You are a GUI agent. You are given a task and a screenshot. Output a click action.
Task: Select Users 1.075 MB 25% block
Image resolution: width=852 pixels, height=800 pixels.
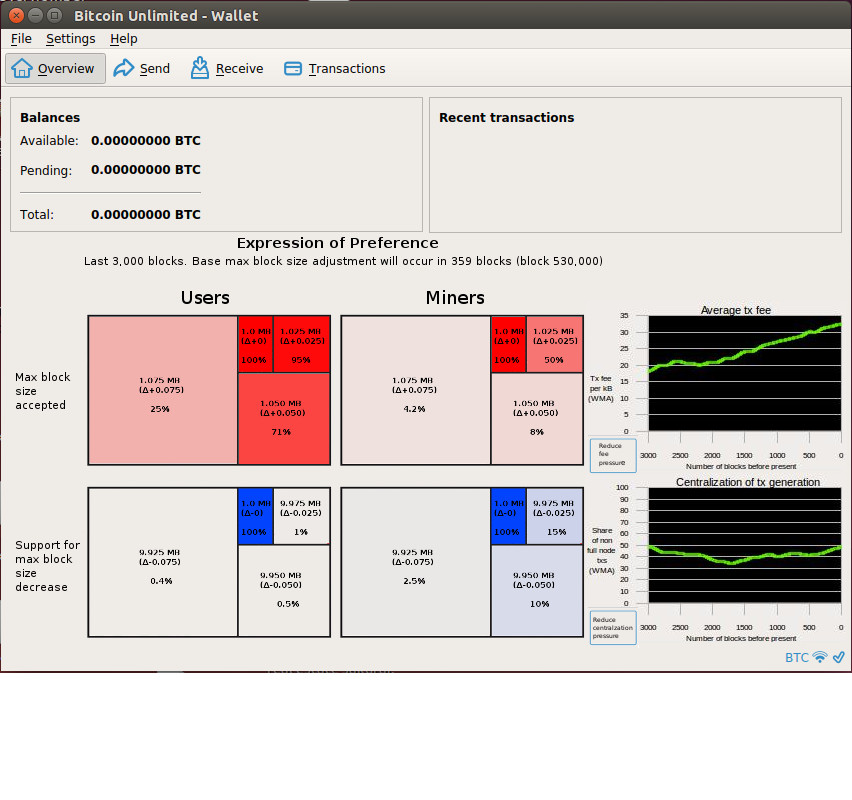point(162,390)
